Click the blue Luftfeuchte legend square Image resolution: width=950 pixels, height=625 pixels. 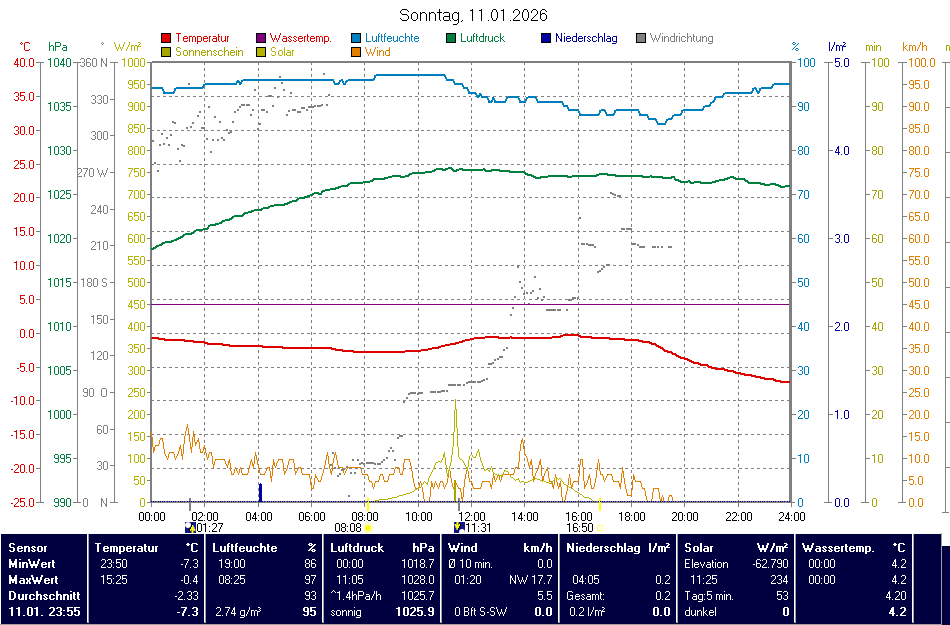click(357, 39)
